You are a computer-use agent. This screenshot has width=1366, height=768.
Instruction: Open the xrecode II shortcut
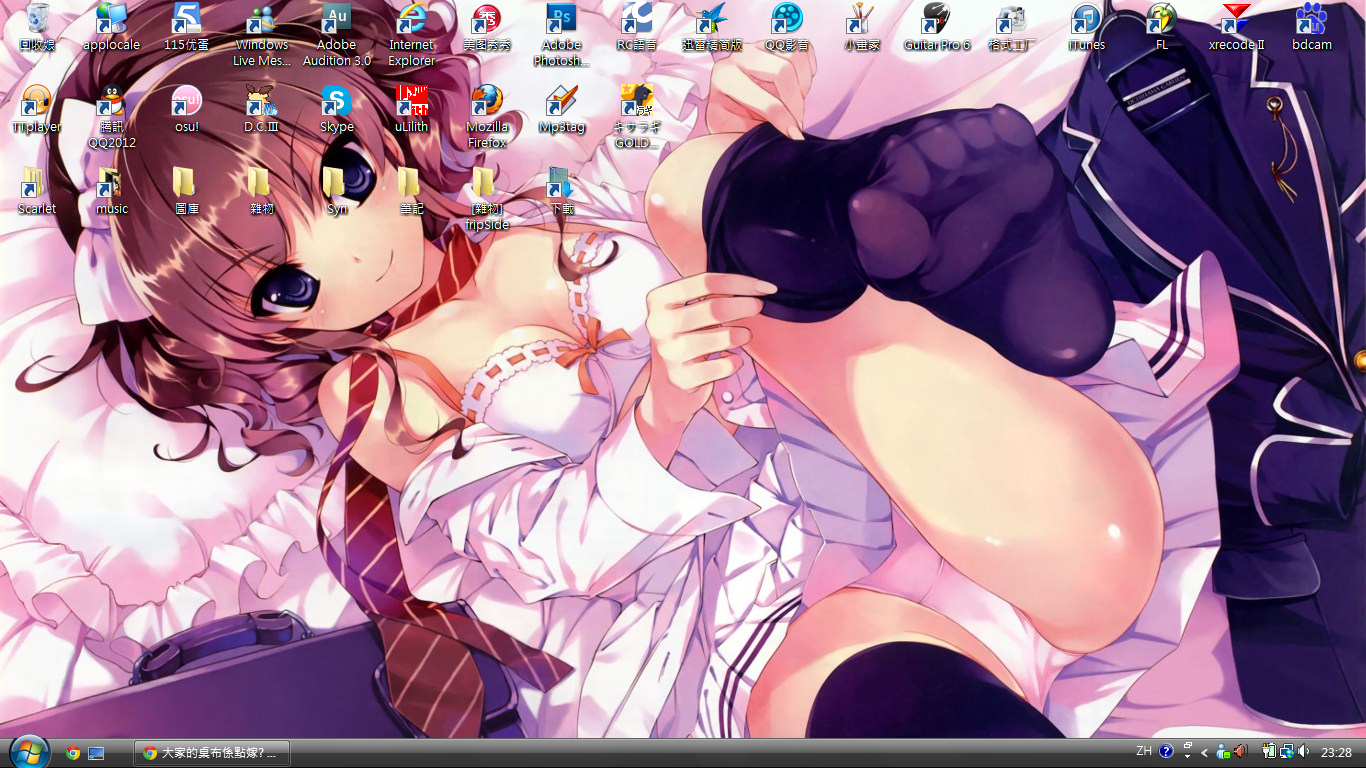[1237, 27]
